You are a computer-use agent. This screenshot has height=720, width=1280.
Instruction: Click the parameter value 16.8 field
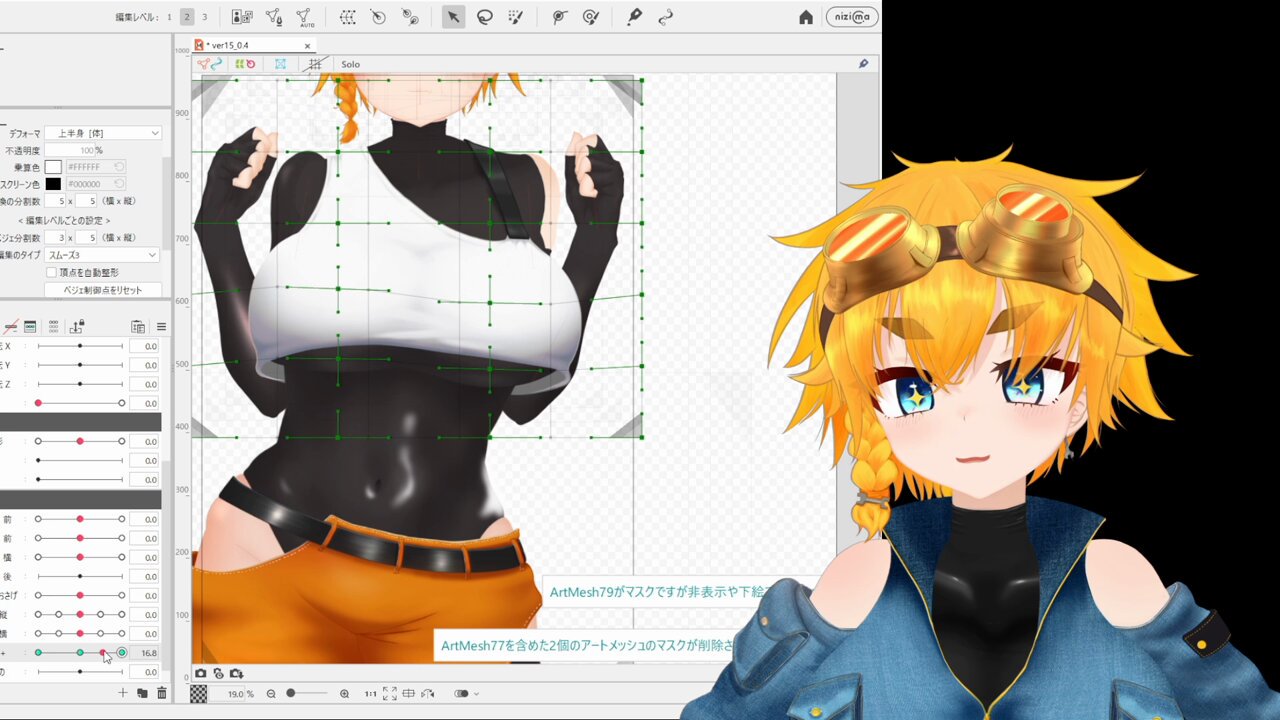point(145,653)
